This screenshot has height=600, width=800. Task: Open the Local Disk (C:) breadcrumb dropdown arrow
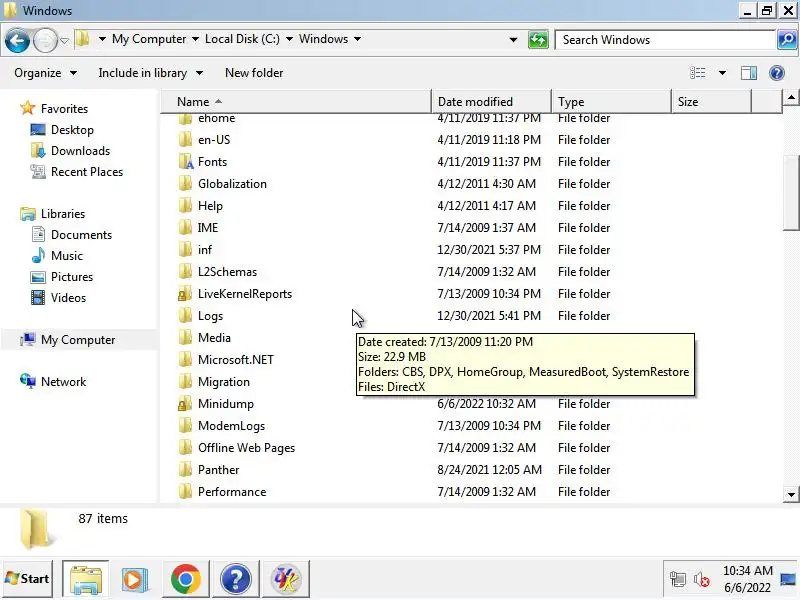click(289, 39)
